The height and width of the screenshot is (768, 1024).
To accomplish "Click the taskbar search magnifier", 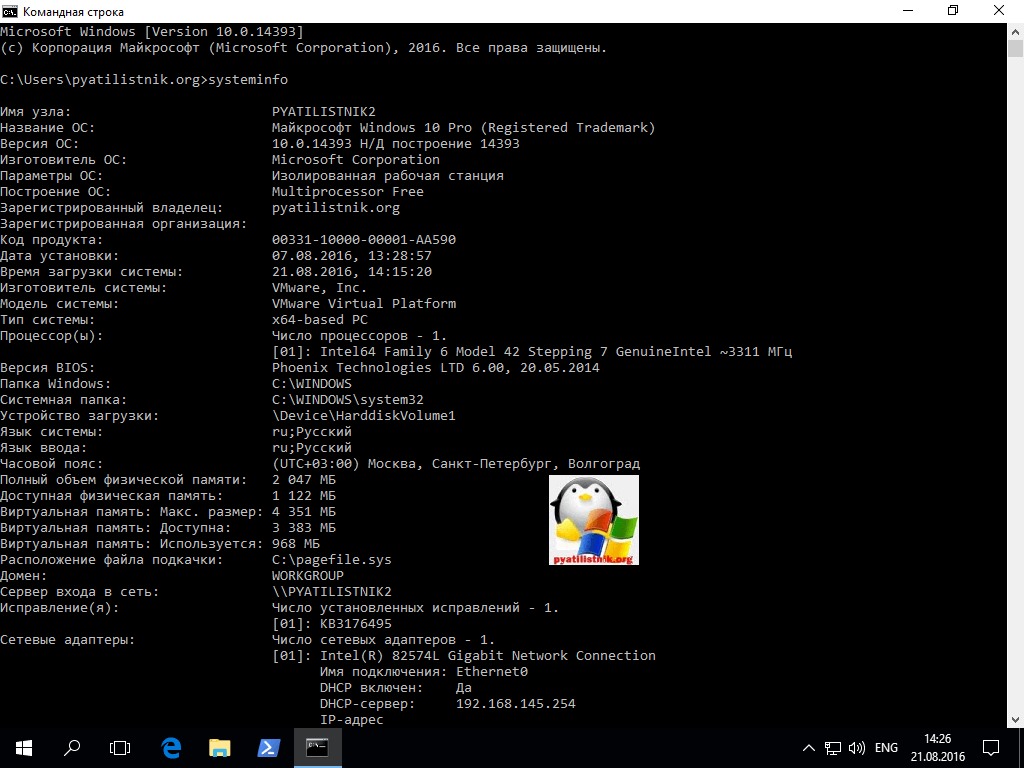I will [x=72, y=747].
